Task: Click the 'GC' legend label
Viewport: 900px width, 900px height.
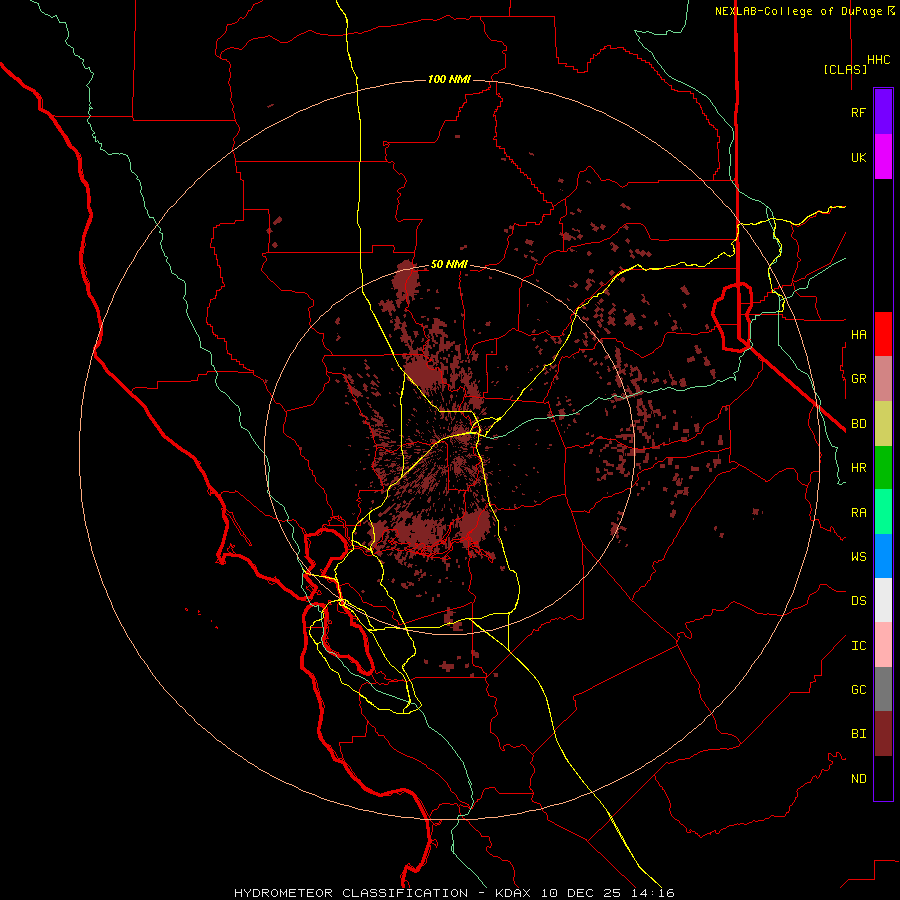Action: pyautogui.click(x=858, y=690)
